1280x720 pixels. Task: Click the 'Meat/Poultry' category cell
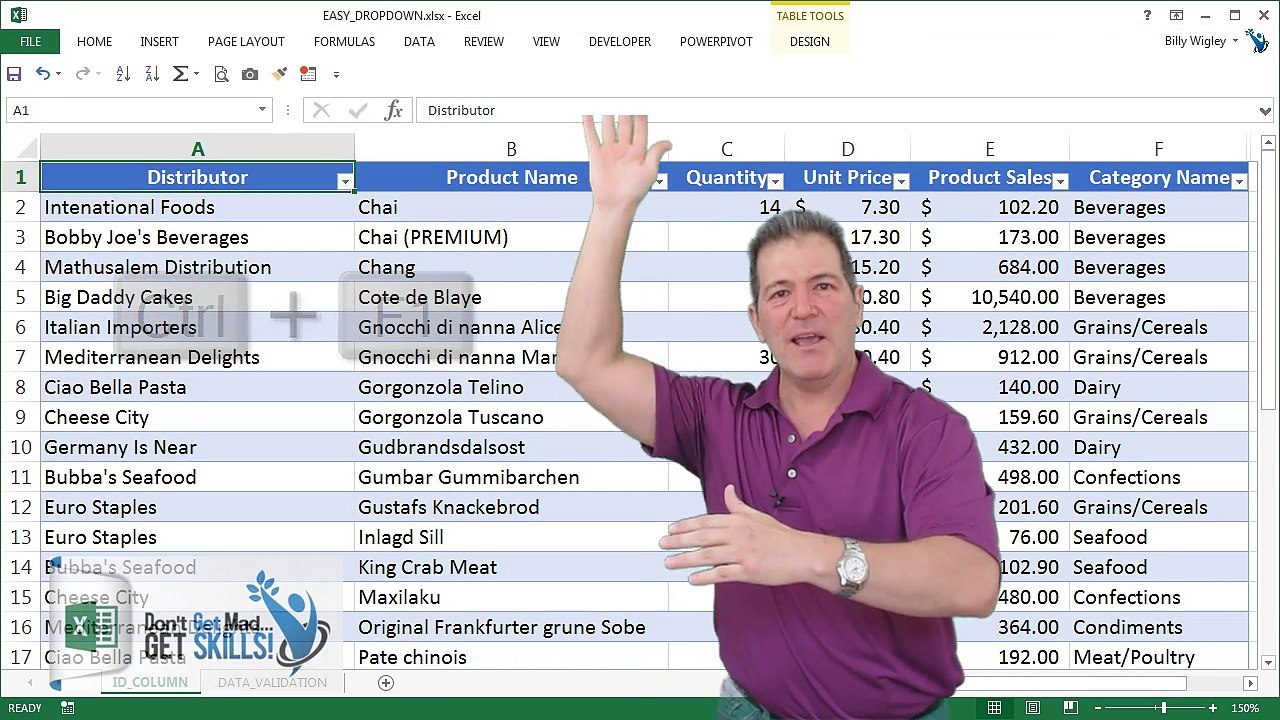click(x=1158, y=657)
